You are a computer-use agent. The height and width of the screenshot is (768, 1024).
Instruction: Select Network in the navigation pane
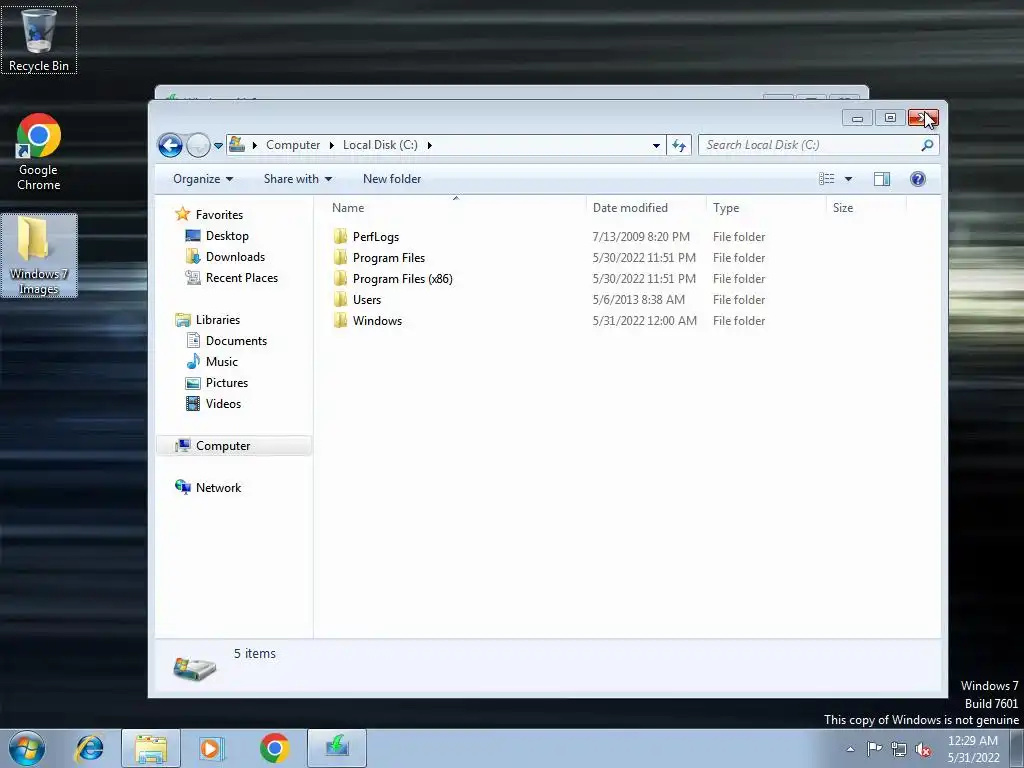point(218,488)
